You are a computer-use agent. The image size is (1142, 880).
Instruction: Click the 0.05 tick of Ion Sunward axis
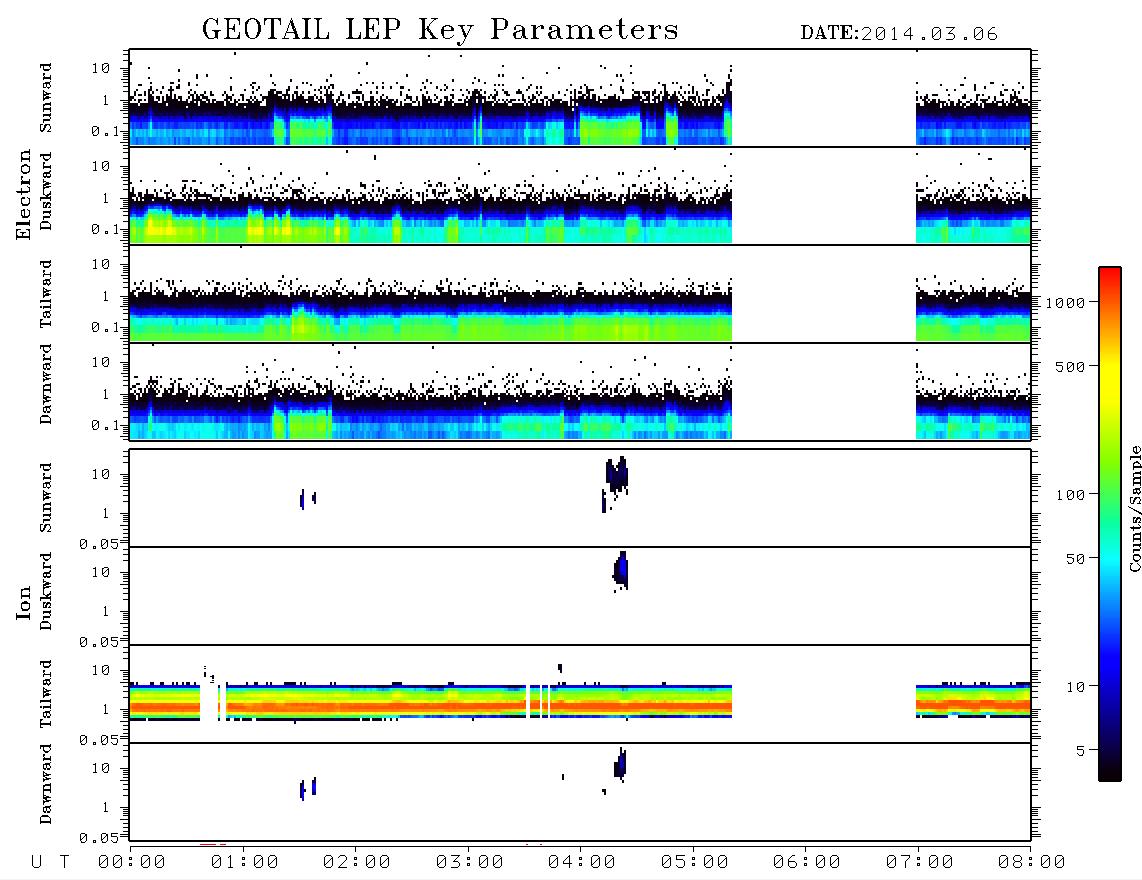(98, 544)
